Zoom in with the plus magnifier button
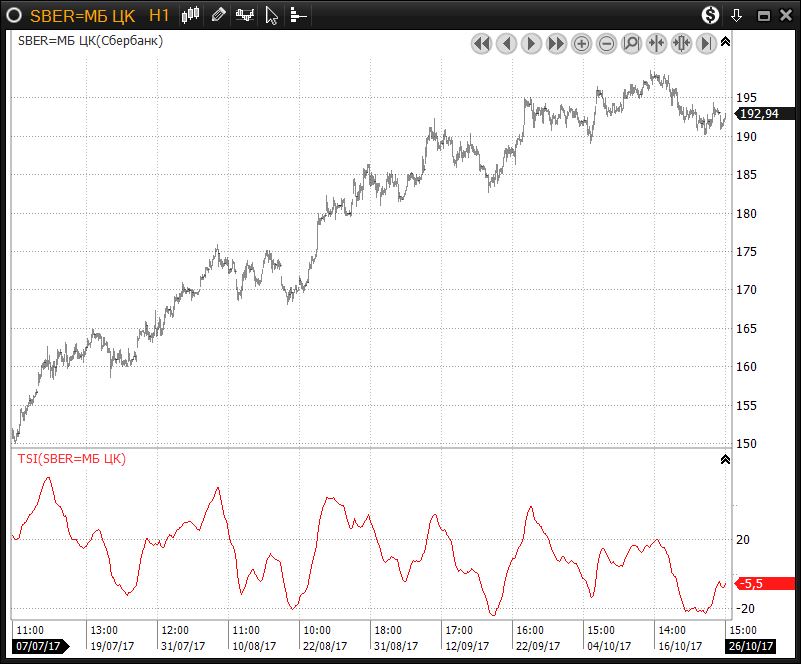This screenshot has height=664, width=801. tap(582, 43)
